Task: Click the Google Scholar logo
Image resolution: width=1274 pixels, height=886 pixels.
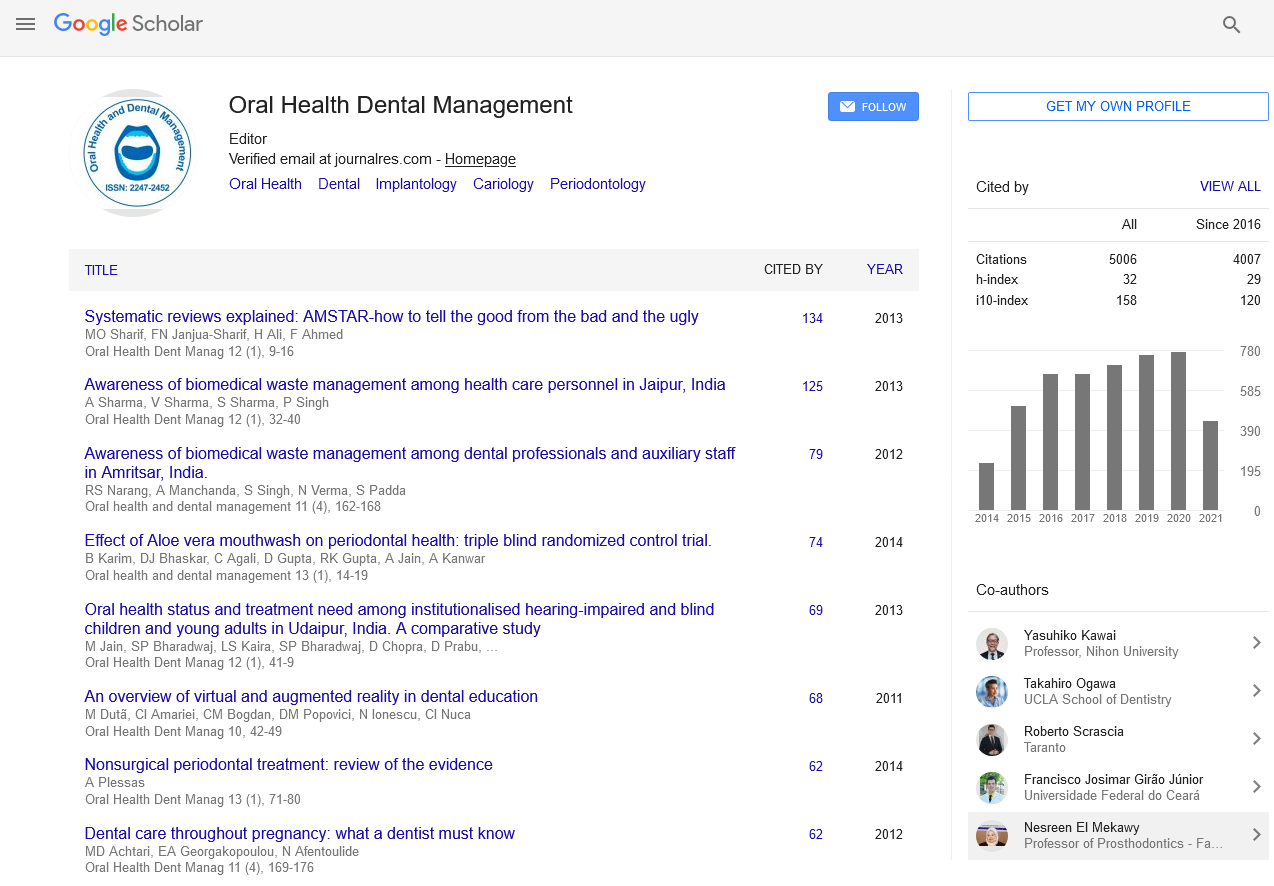Action: (128, 24)
